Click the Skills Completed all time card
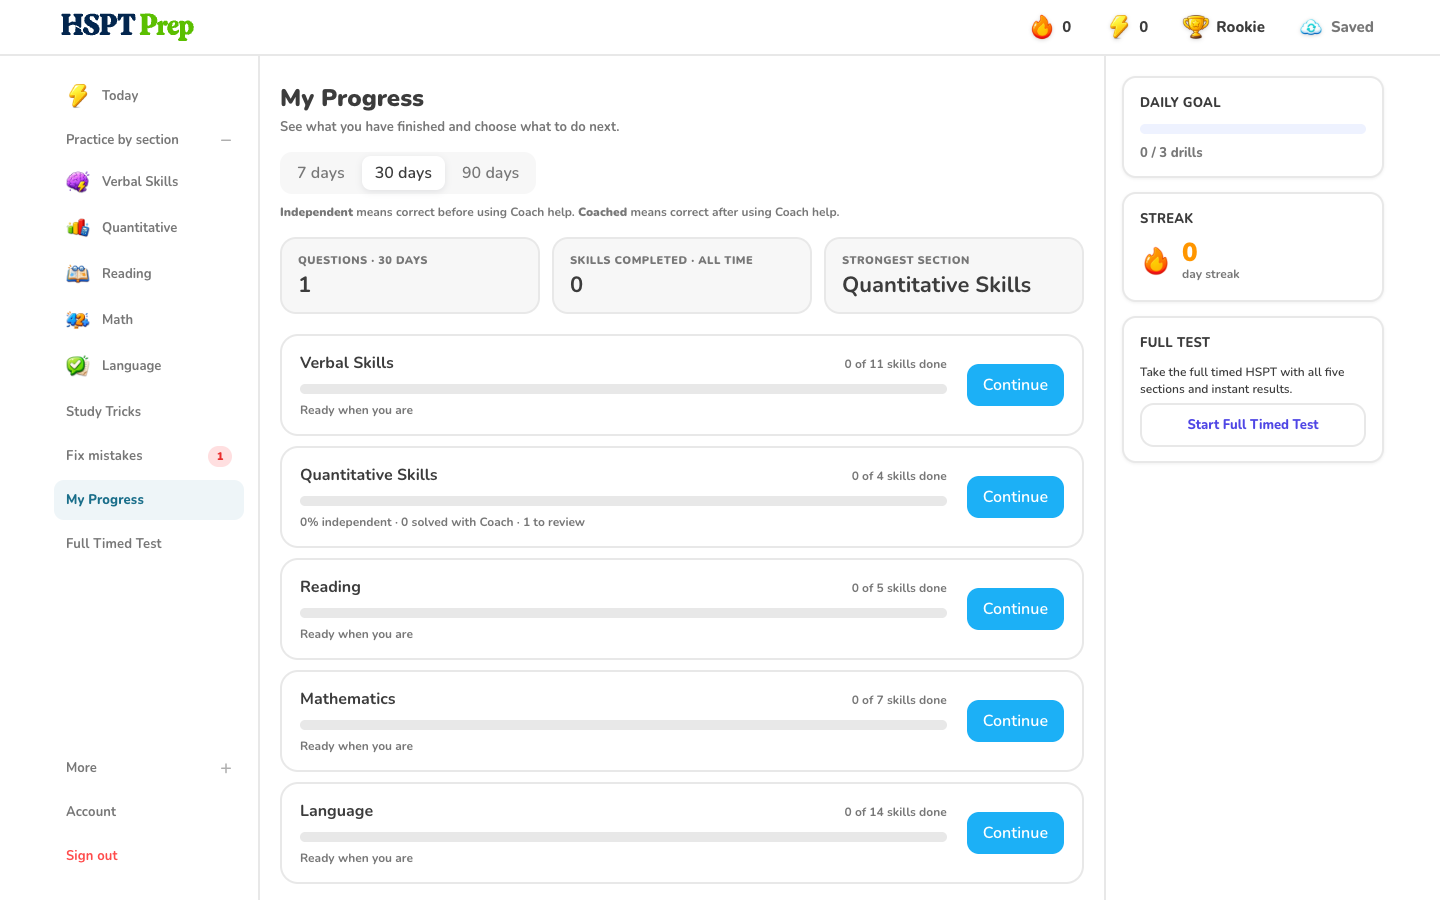The height and width of the screenshot is (900, 1440). coord(682,275)
